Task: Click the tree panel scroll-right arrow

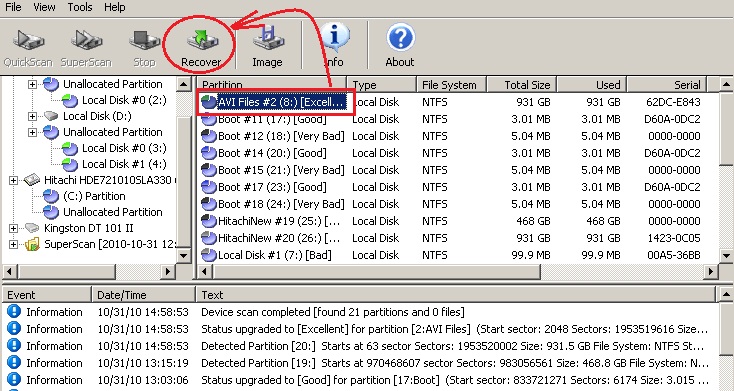Action: point(169,271)
